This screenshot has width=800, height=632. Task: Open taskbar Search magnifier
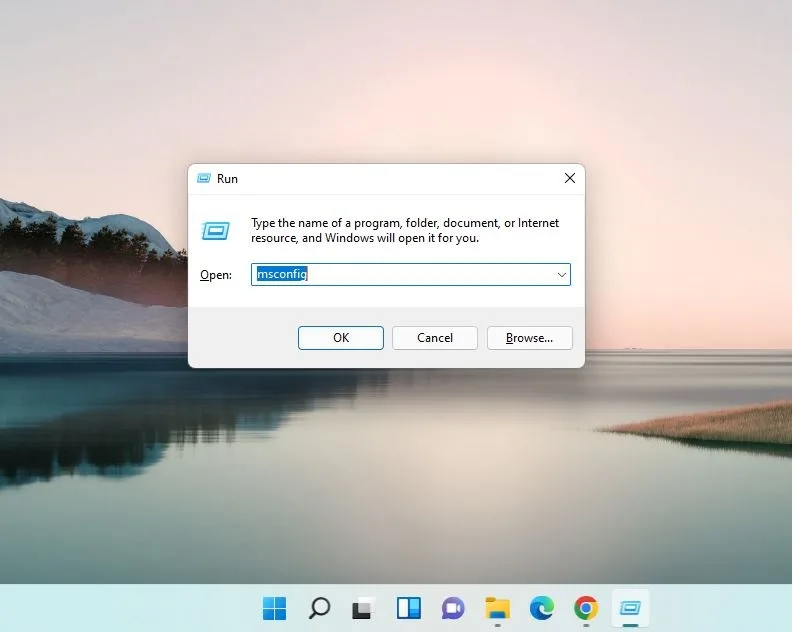click(x=319, y=608)
